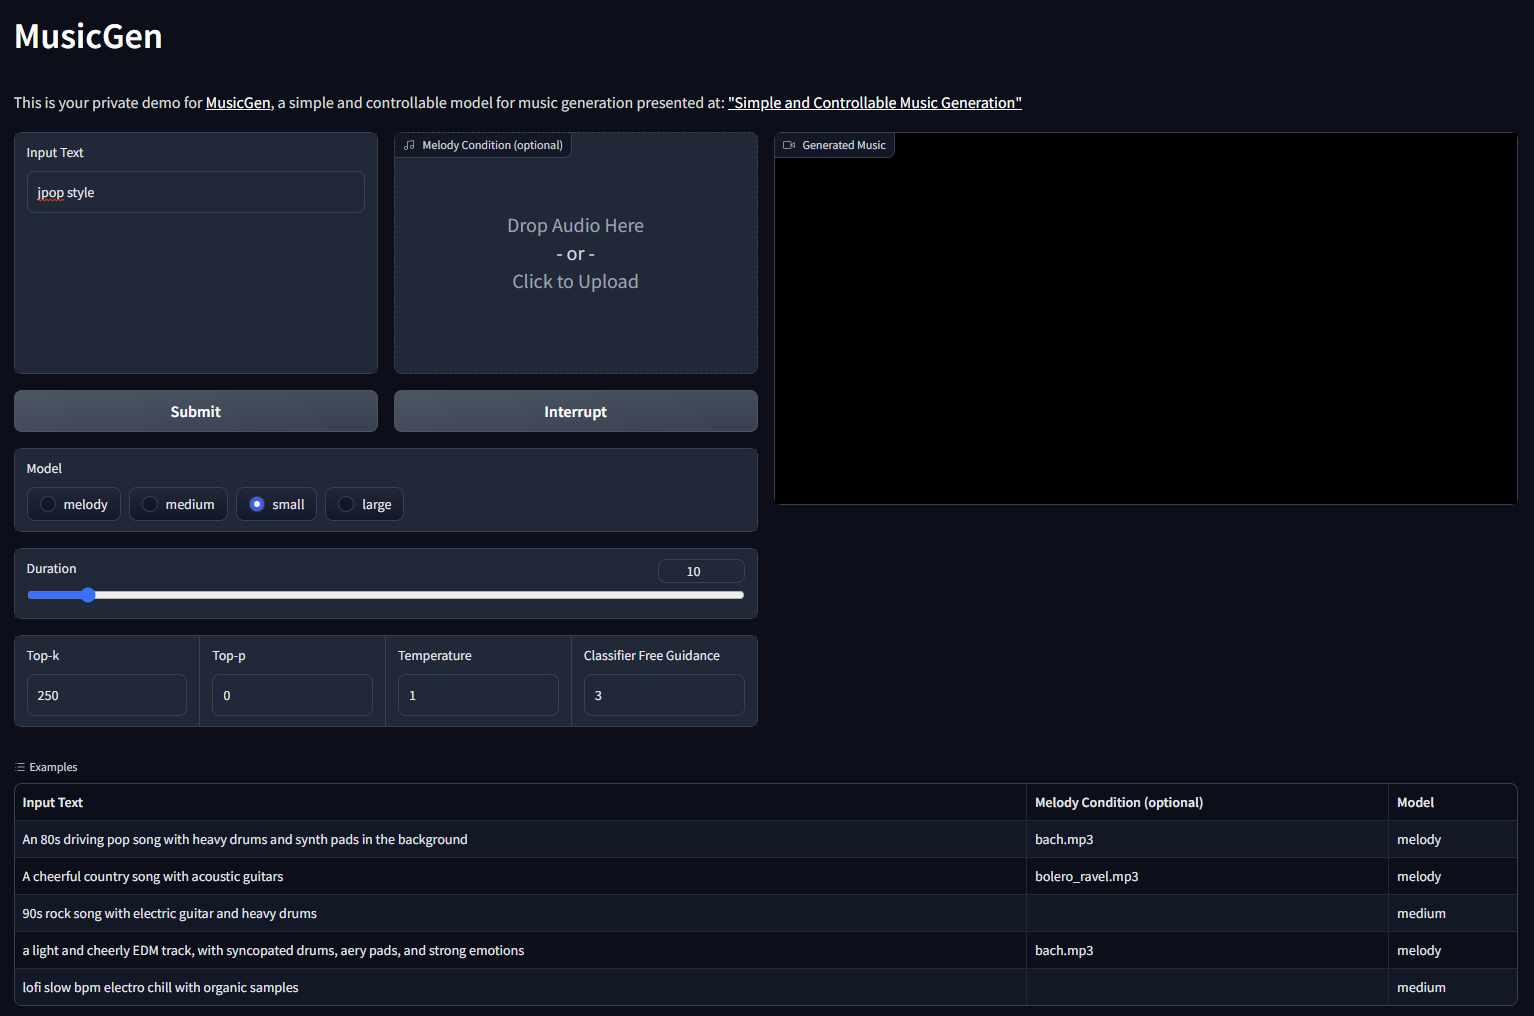Click the list icon beside Examples
Screen dimensions: 1534x1016
[x=19, y=767]
